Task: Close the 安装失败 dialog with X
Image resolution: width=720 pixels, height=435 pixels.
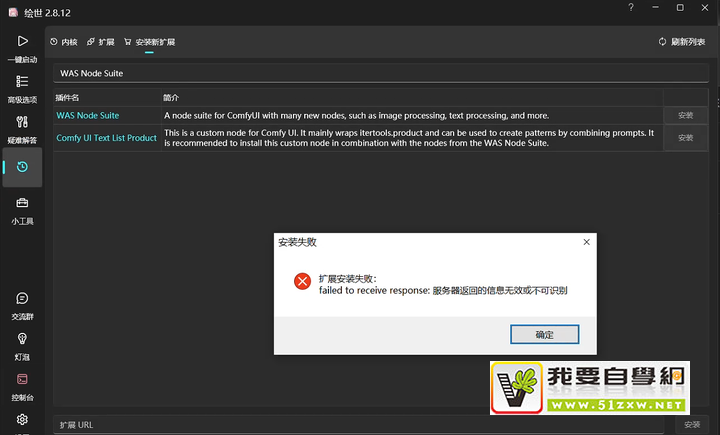Action: [x=587, y=242]
